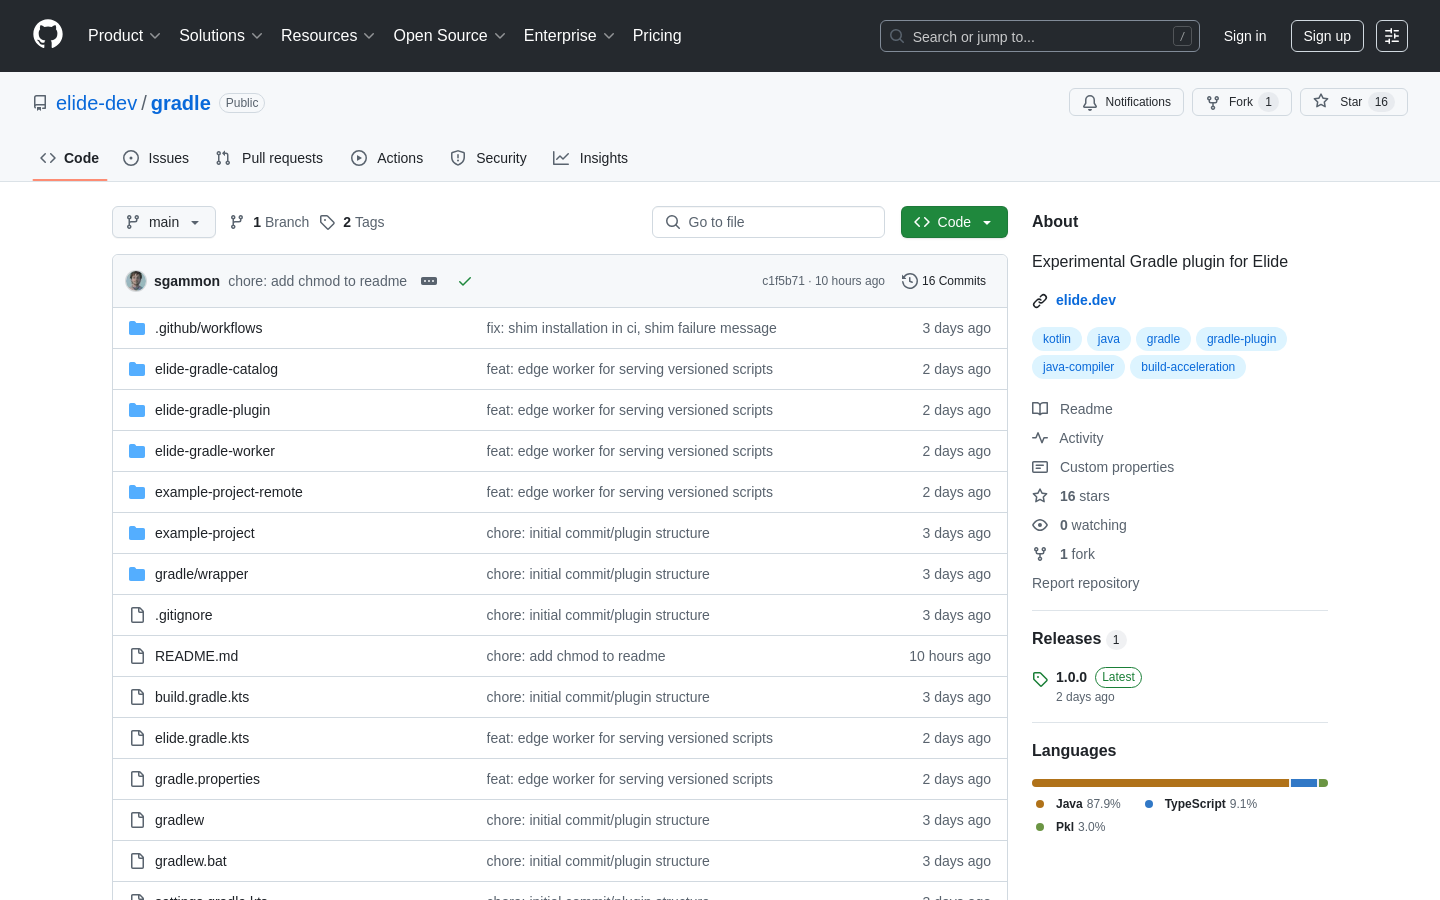
Task: Focus the Search or jump to field
Action: (1040, 36)
